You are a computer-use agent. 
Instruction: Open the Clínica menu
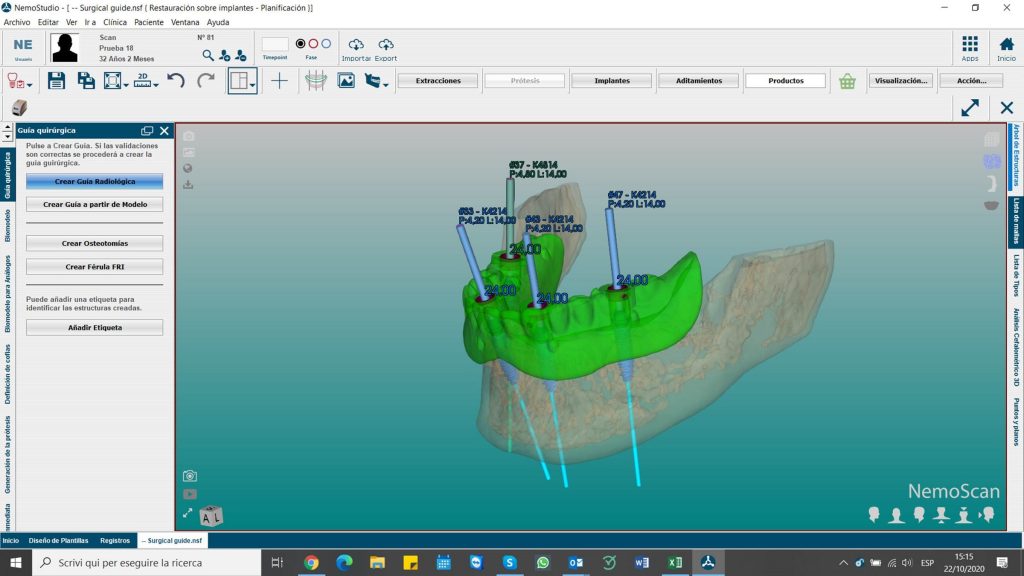click(x=115, y=22)
